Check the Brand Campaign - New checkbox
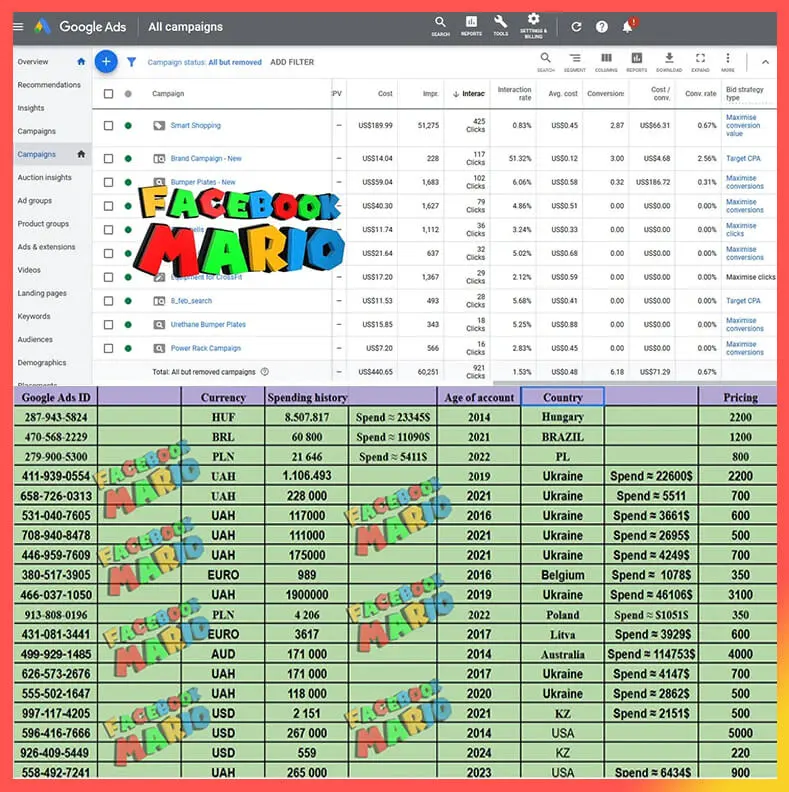This screenshot has height=792, width=789. 108,159
